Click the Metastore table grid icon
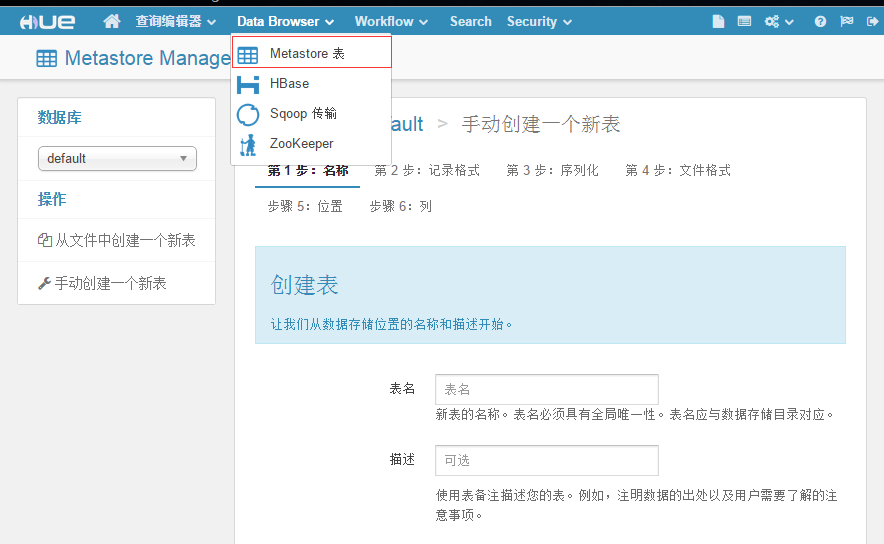Screen dimensions: 884x544 tap(247, 55)
